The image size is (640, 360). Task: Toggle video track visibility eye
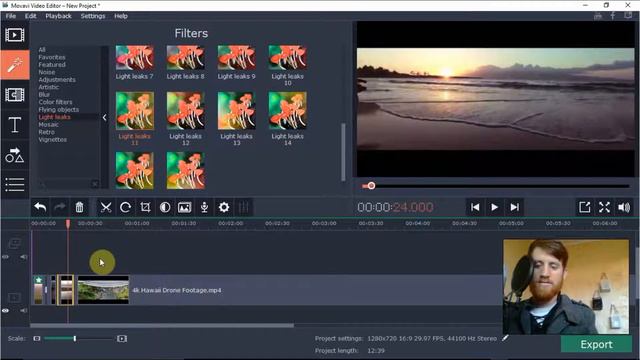5,311
